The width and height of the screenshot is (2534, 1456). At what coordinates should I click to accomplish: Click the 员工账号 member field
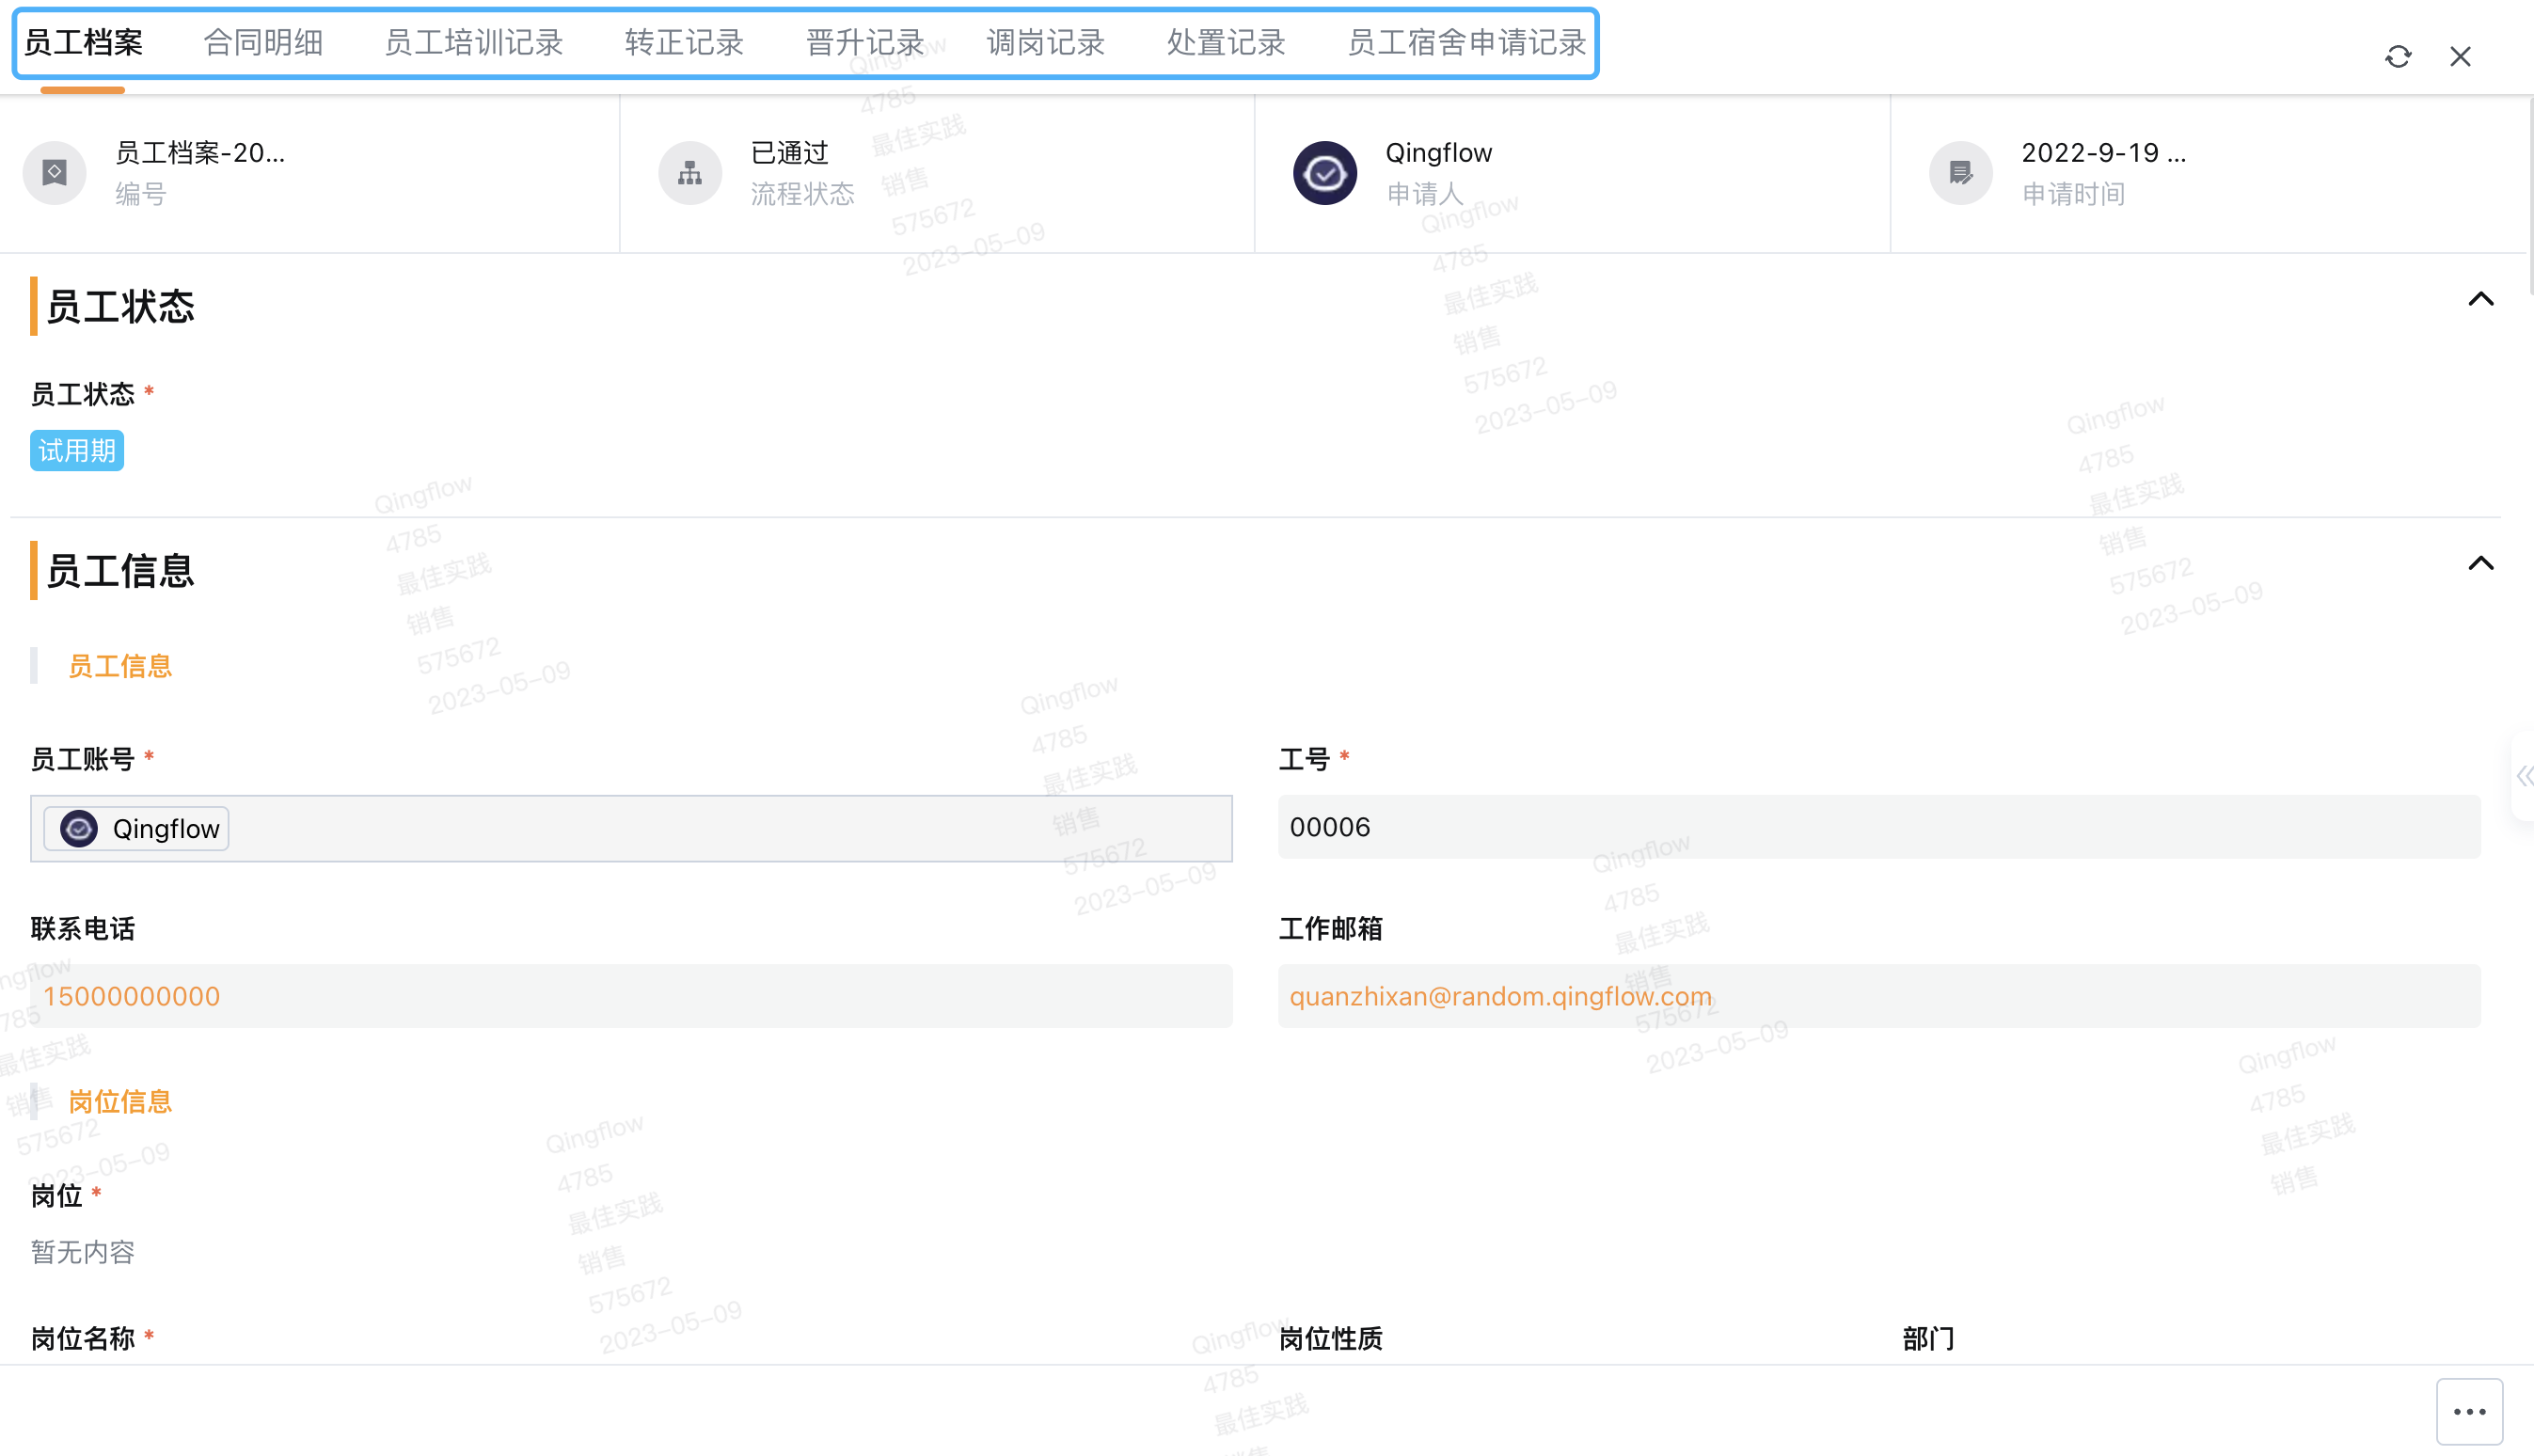631,829
